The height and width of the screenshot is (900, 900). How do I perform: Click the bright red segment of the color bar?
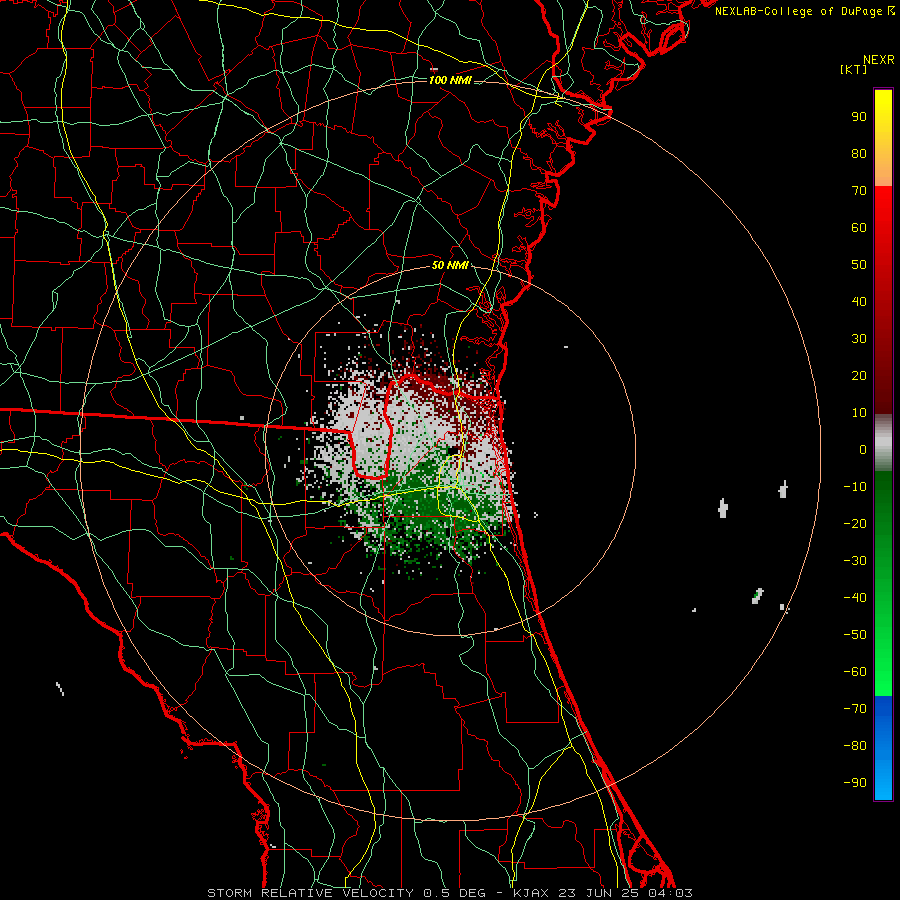click(x=883, y=300)
